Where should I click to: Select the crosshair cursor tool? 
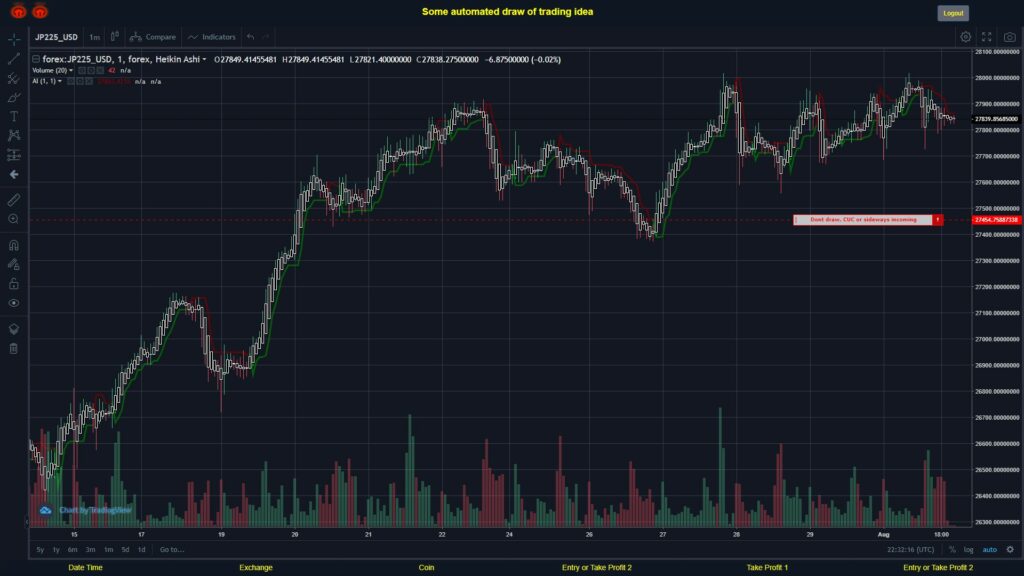[x=14, y=39]
